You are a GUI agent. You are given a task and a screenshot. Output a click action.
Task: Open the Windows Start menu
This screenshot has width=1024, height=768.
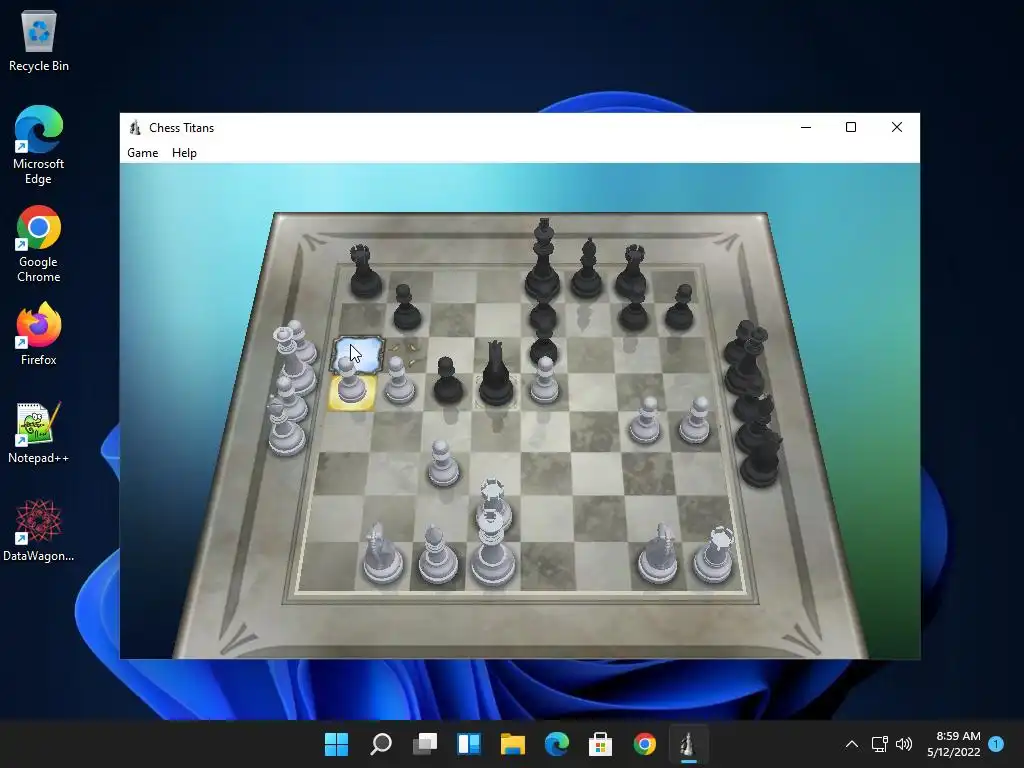[336, 744]
